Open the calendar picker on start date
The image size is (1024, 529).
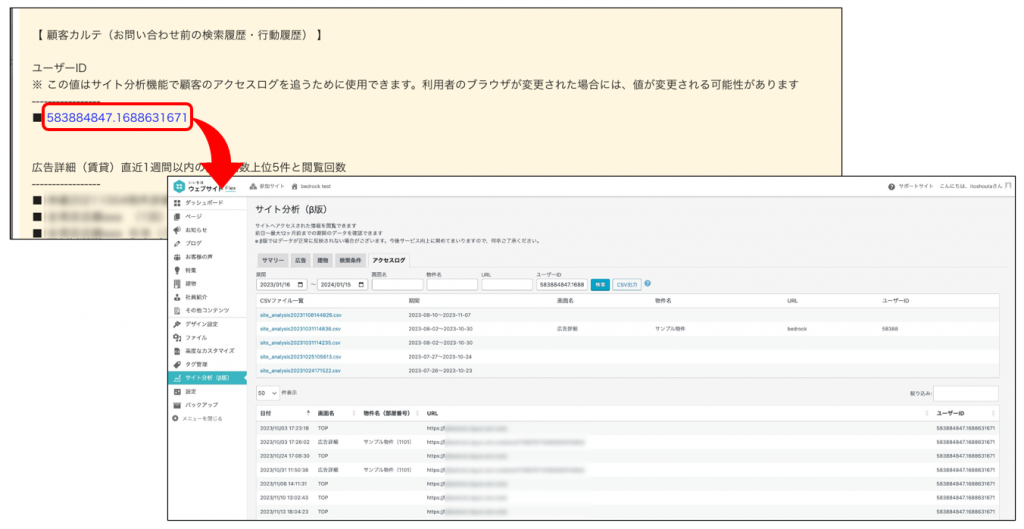click(300, 285)
